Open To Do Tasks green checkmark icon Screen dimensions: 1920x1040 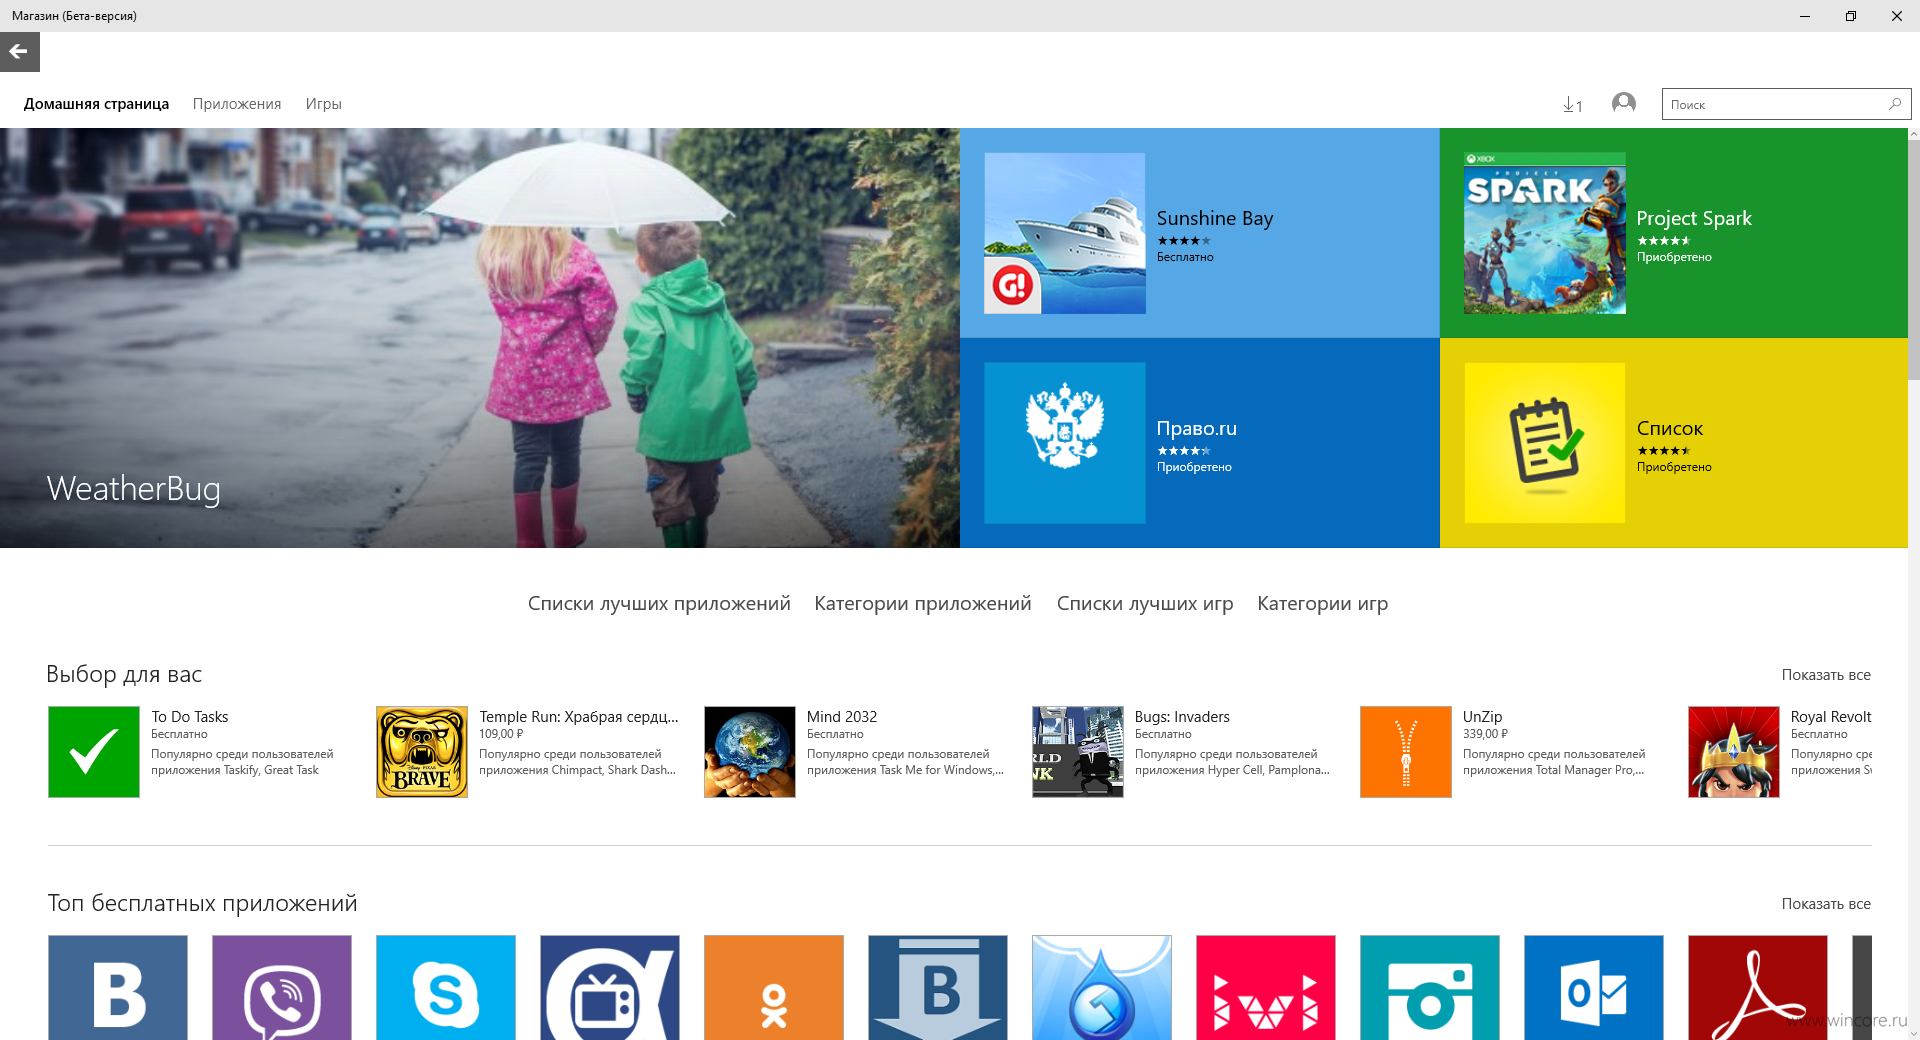point(94,752)
